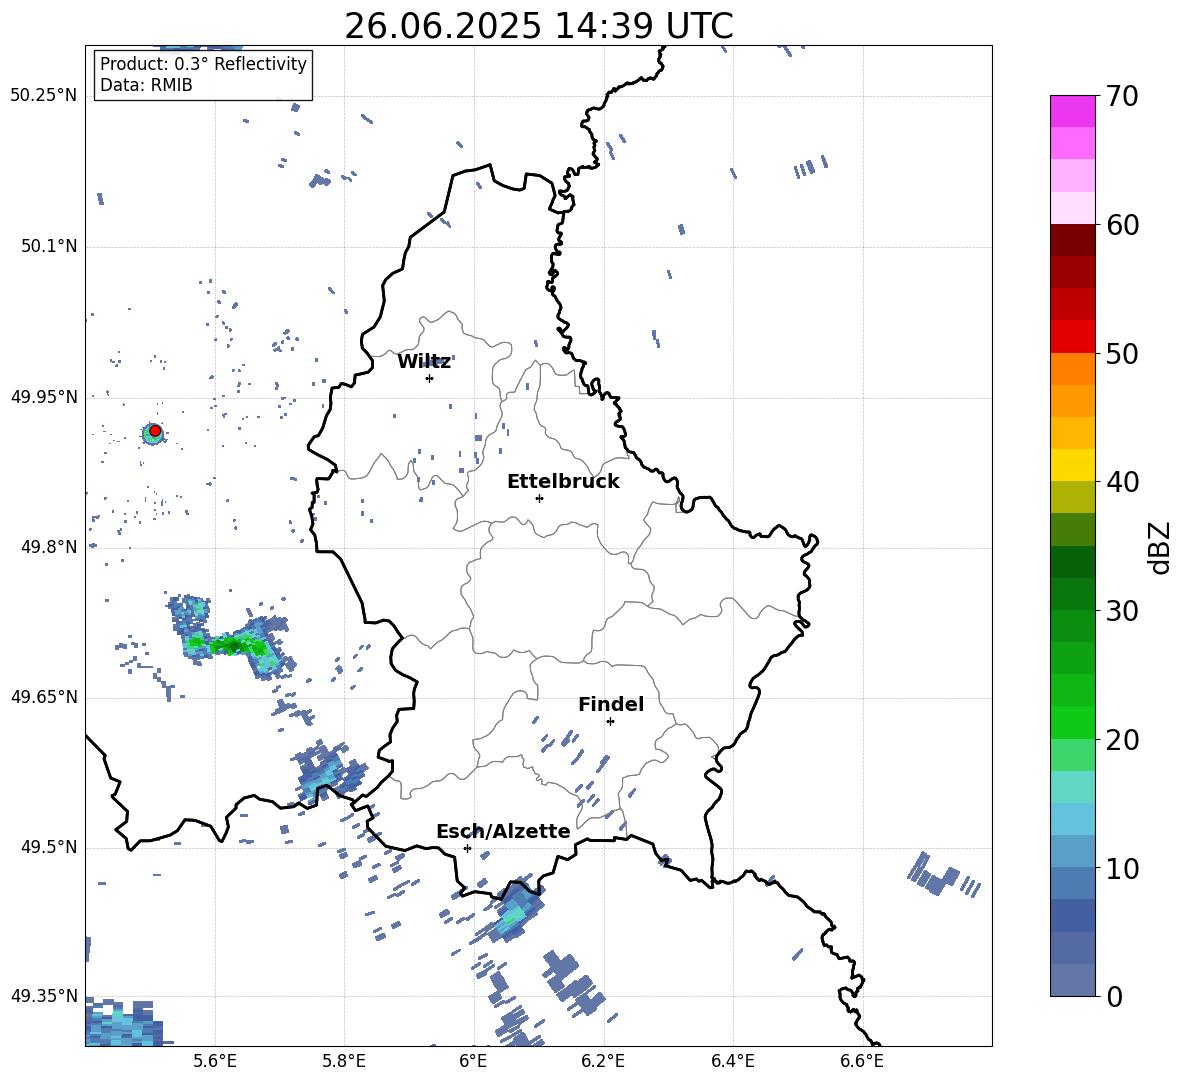Click the orange segment below 50

(1073, 369)
